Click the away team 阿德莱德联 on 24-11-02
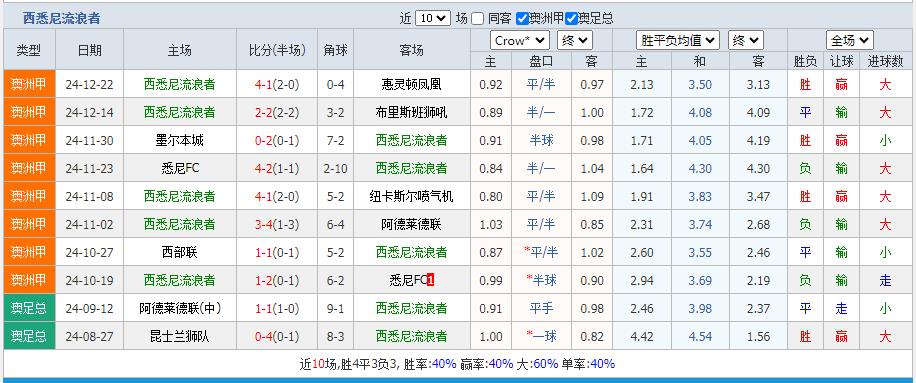This screenshot has width=916, height=383. pos(411,224)
